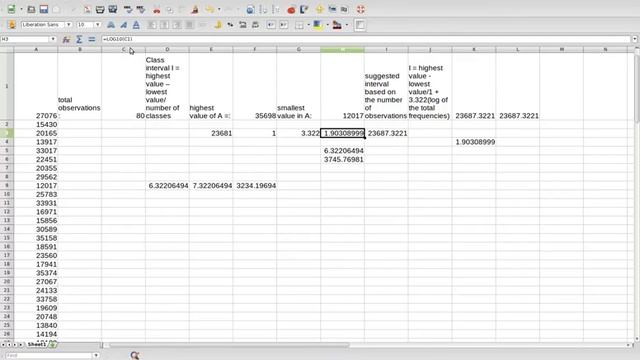
Task: Toggle left alignment
Action: pyautogui.click(x=152, y=25)
